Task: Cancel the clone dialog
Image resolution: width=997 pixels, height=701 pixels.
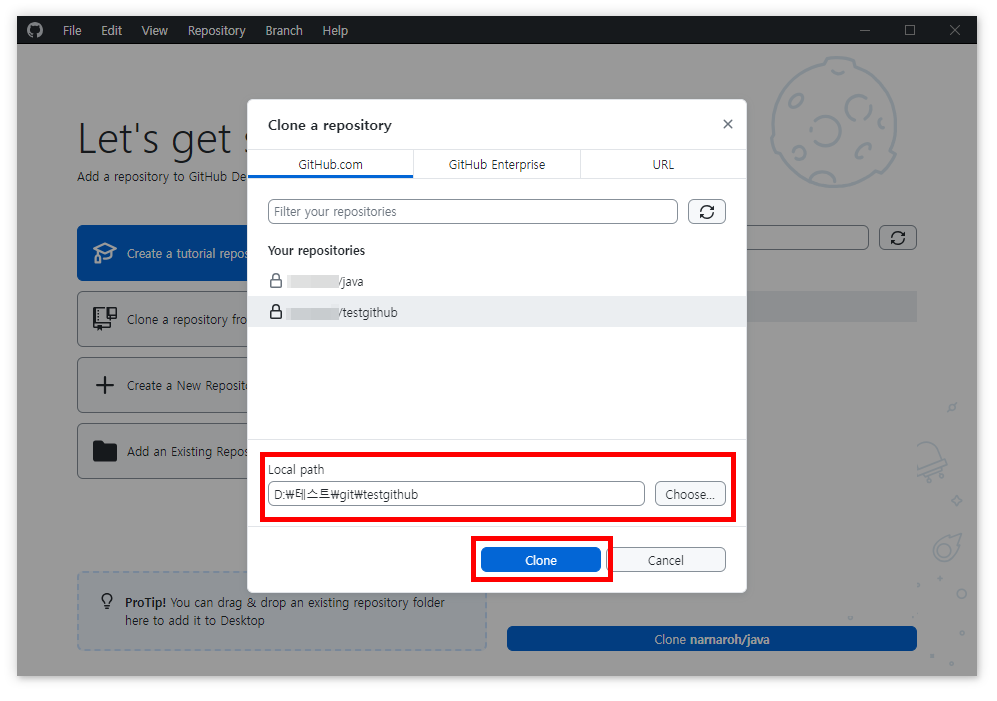Action: pyautogui.click(x=666, y=560)
